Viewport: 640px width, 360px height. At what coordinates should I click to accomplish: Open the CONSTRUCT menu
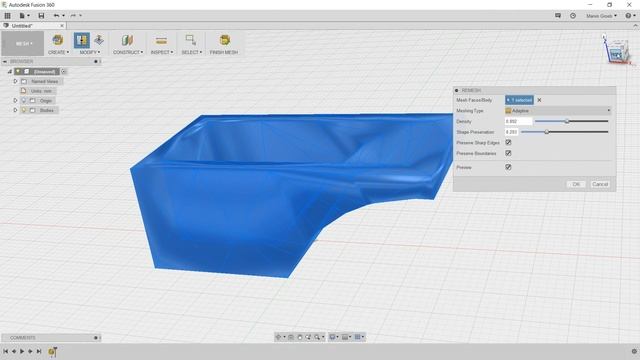128,52
